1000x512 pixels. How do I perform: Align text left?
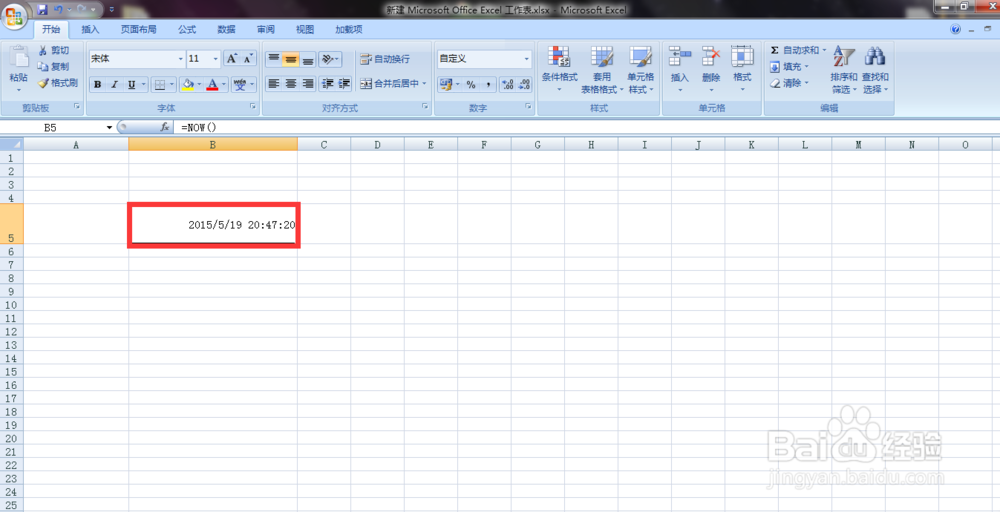click(x=274, y=84)
